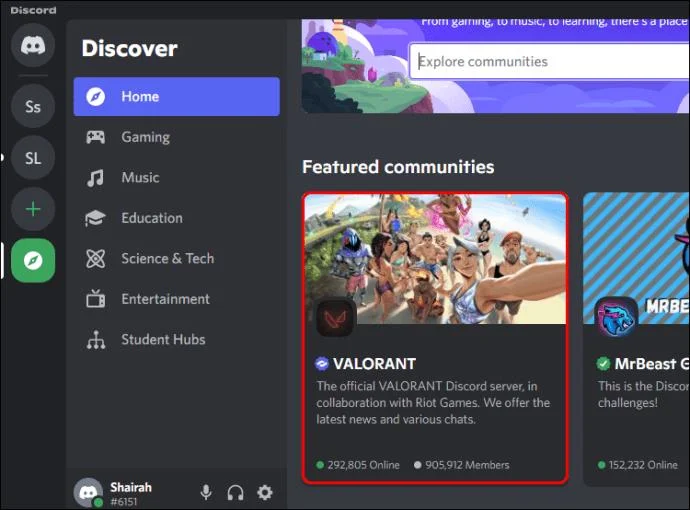690x510 pixels.
Task: Click the MrBeast server logo icon
Action: (616, 317)
